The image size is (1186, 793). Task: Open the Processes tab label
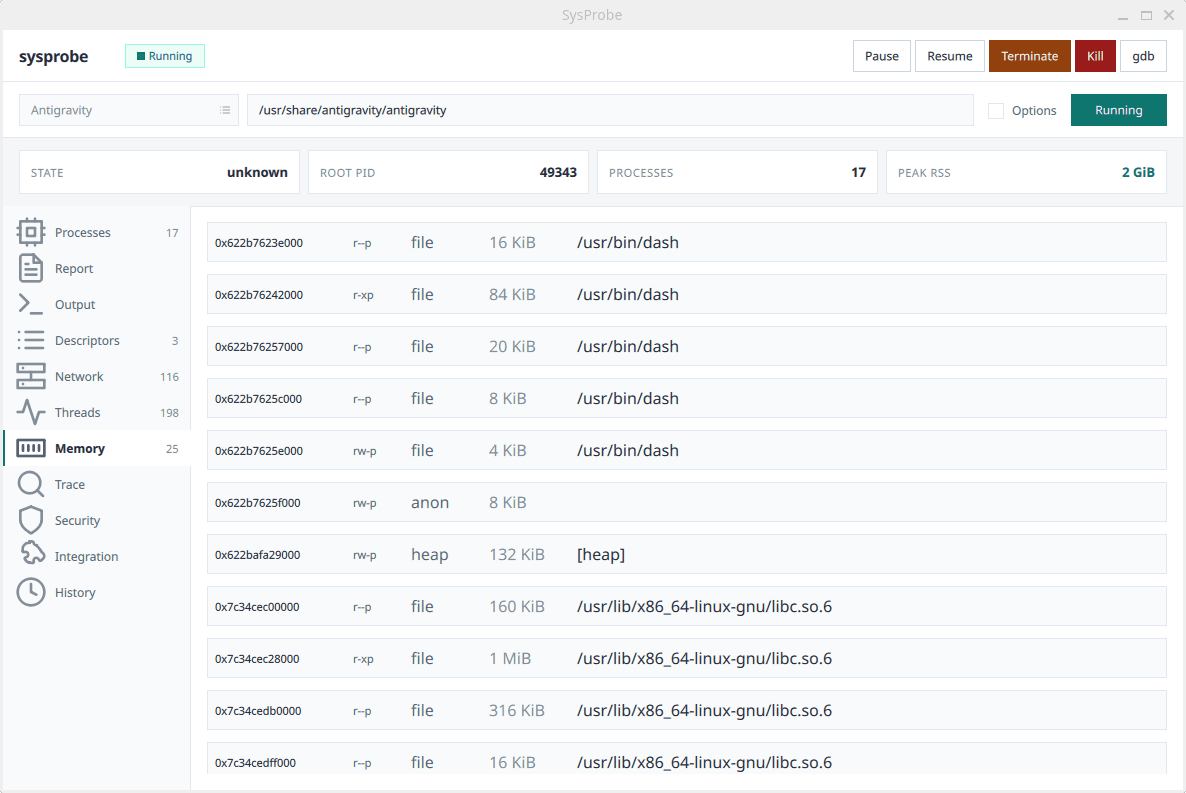pyautogui.click(x=82, y=232)
